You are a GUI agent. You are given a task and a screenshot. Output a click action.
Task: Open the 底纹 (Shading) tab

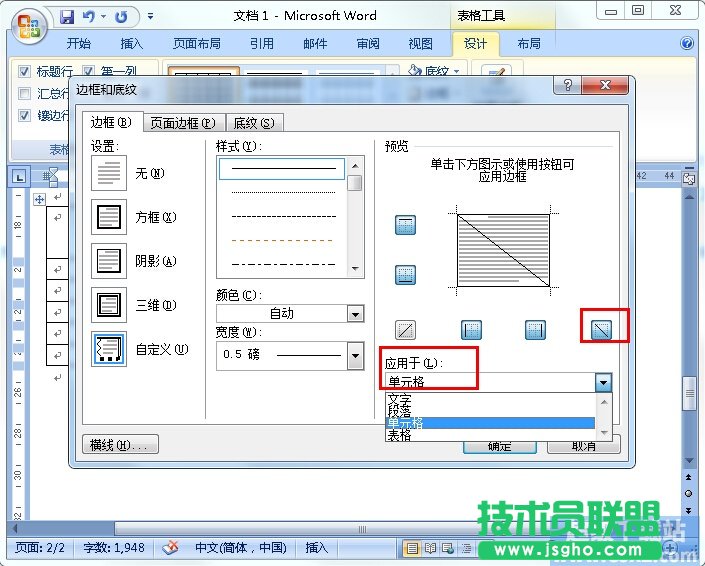254,123
